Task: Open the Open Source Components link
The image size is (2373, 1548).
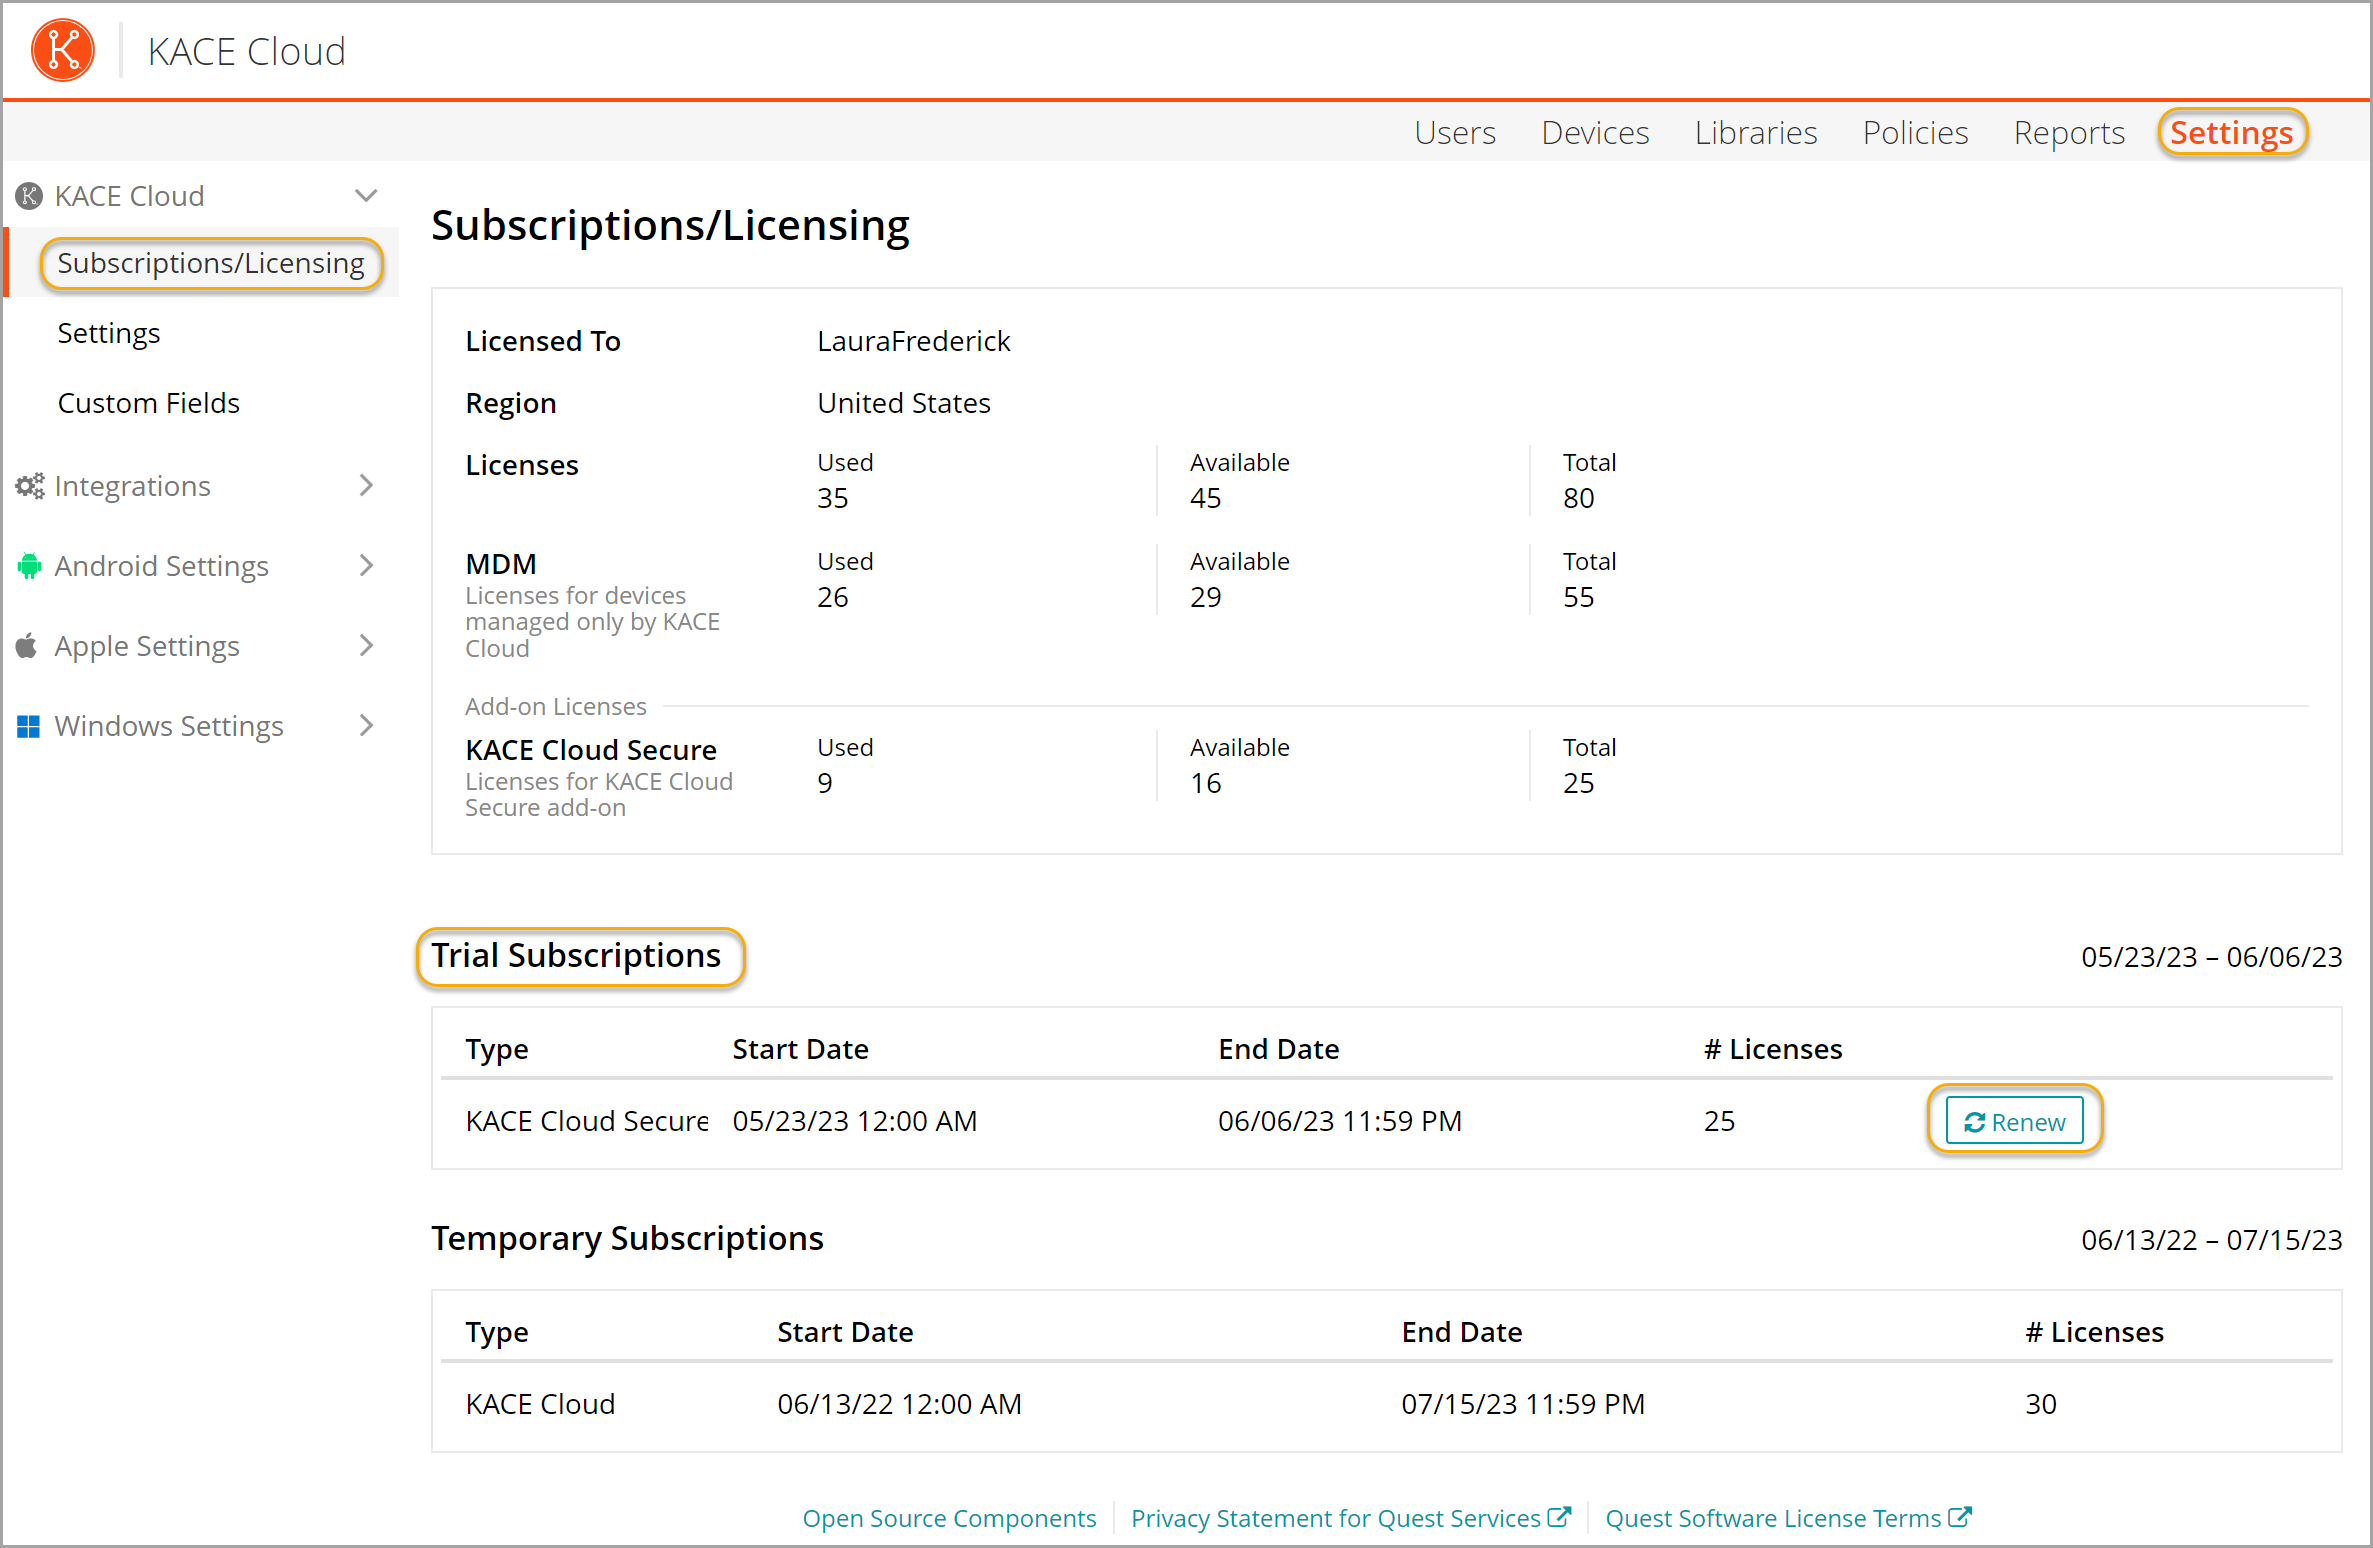Action: pyautogui.click(x=949, y=1518)
